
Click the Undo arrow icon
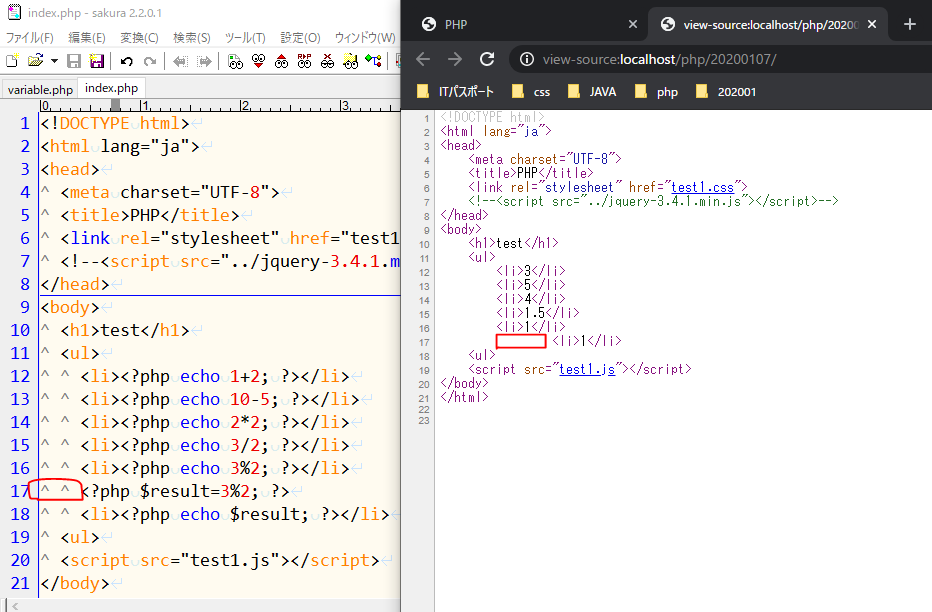point(126,62)
